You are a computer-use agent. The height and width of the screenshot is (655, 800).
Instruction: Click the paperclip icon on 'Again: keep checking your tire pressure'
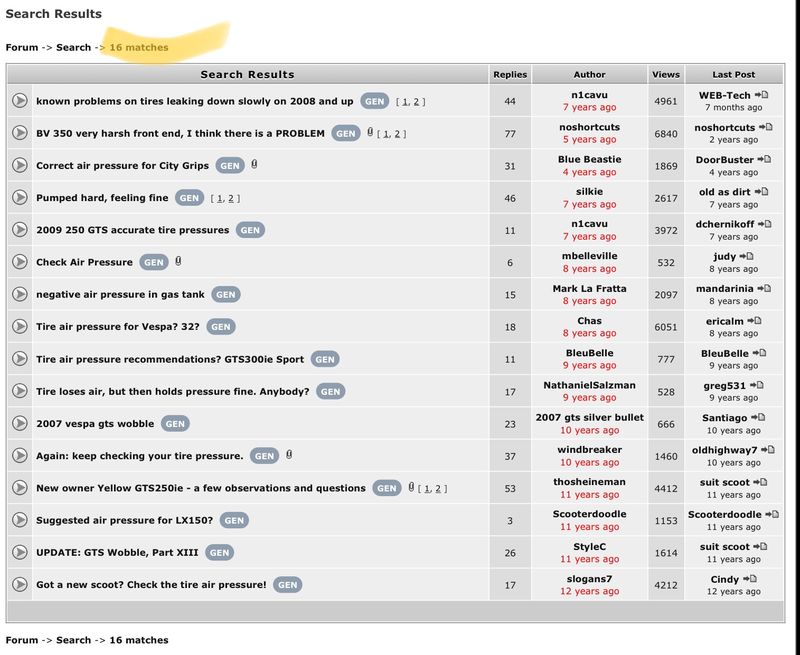click(x=289, y=454)
